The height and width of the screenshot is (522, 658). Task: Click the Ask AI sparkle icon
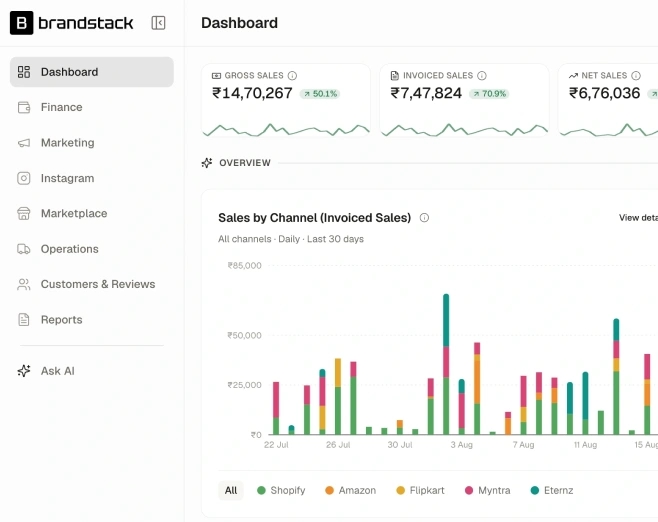tap(24, 371)
